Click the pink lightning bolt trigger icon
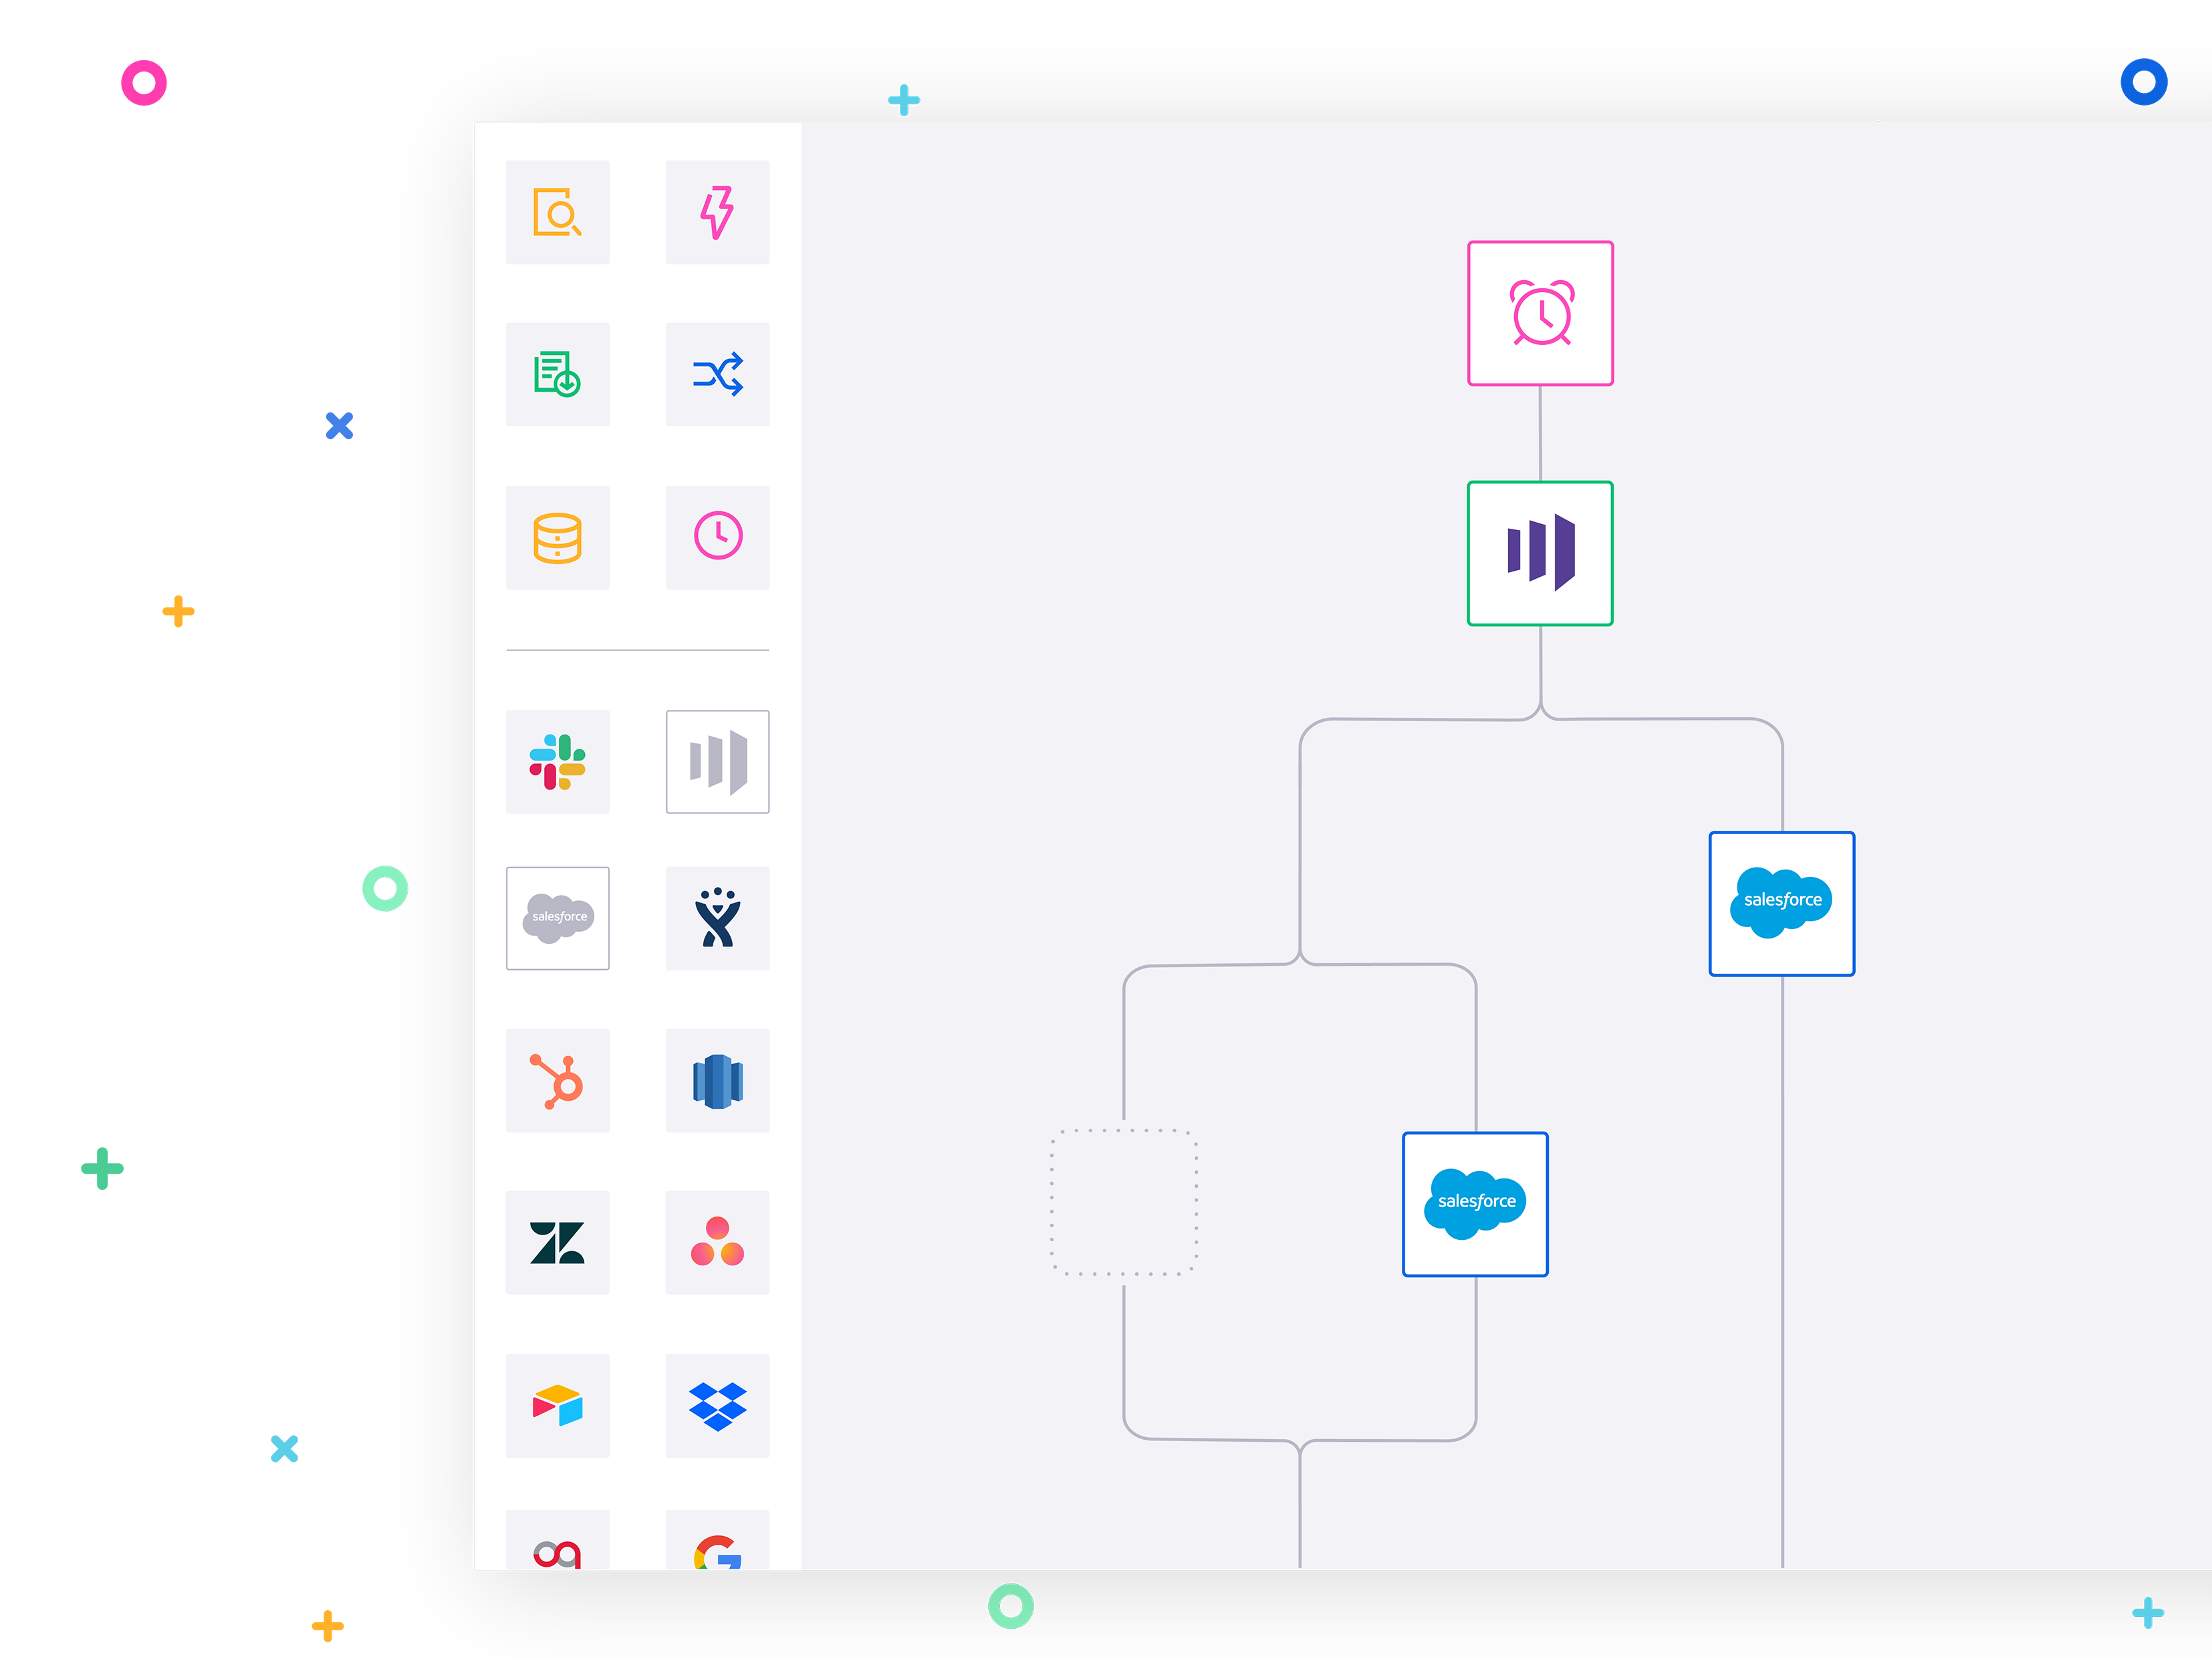This screenshot has width=2212, height=1659. coord(717,212)
